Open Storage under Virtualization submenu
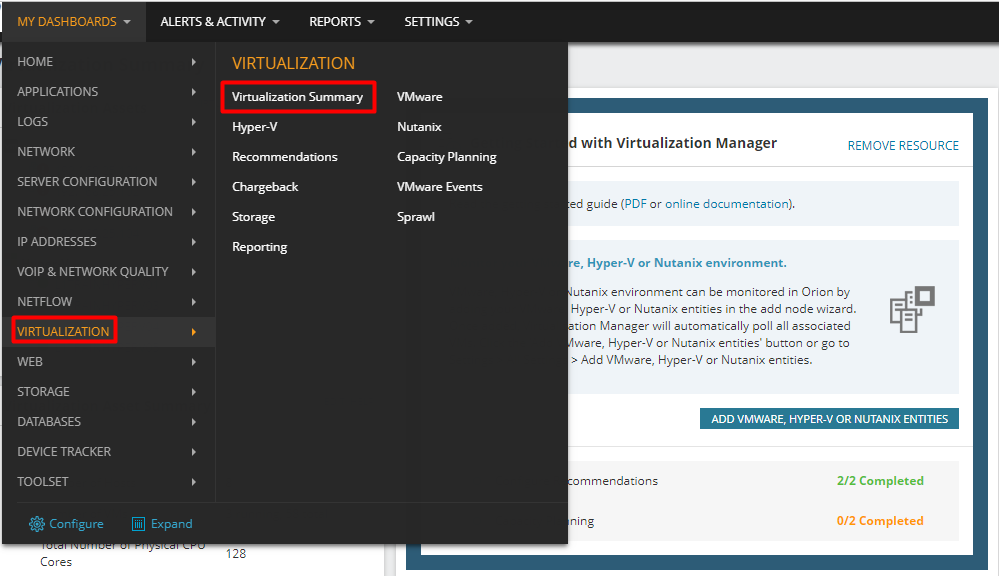Screen dimensions: 999x576 click(x=254, y=217)
